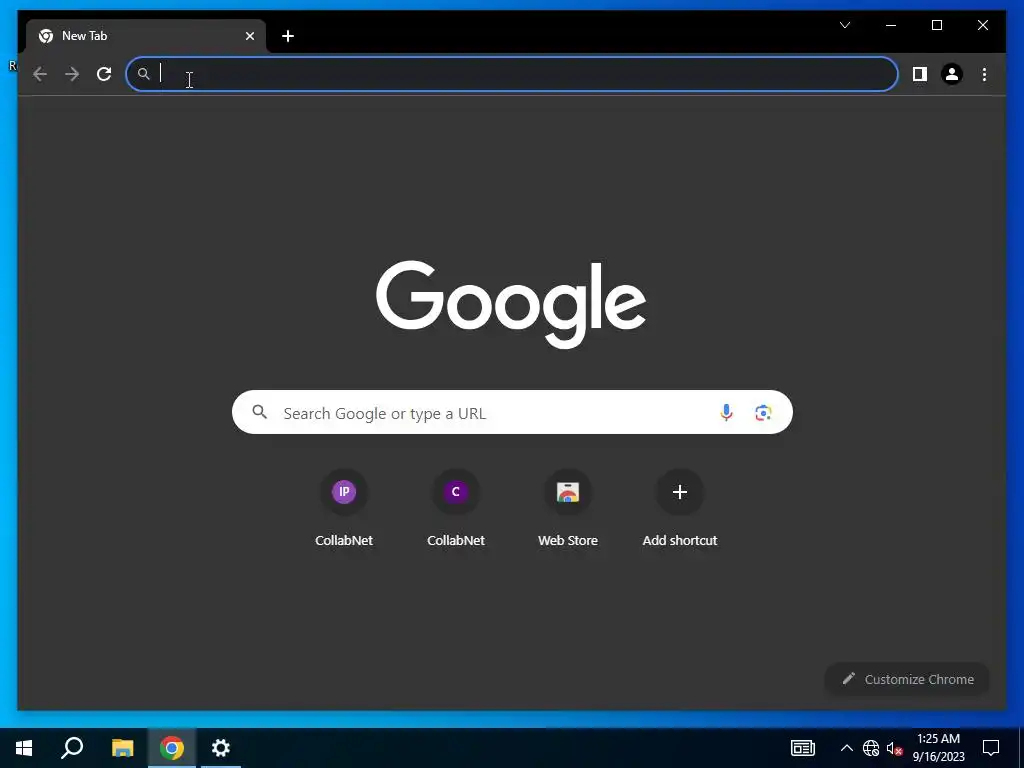Screen dimensions: 1024x768
Task: Click the Google logo
Action: 511,304
